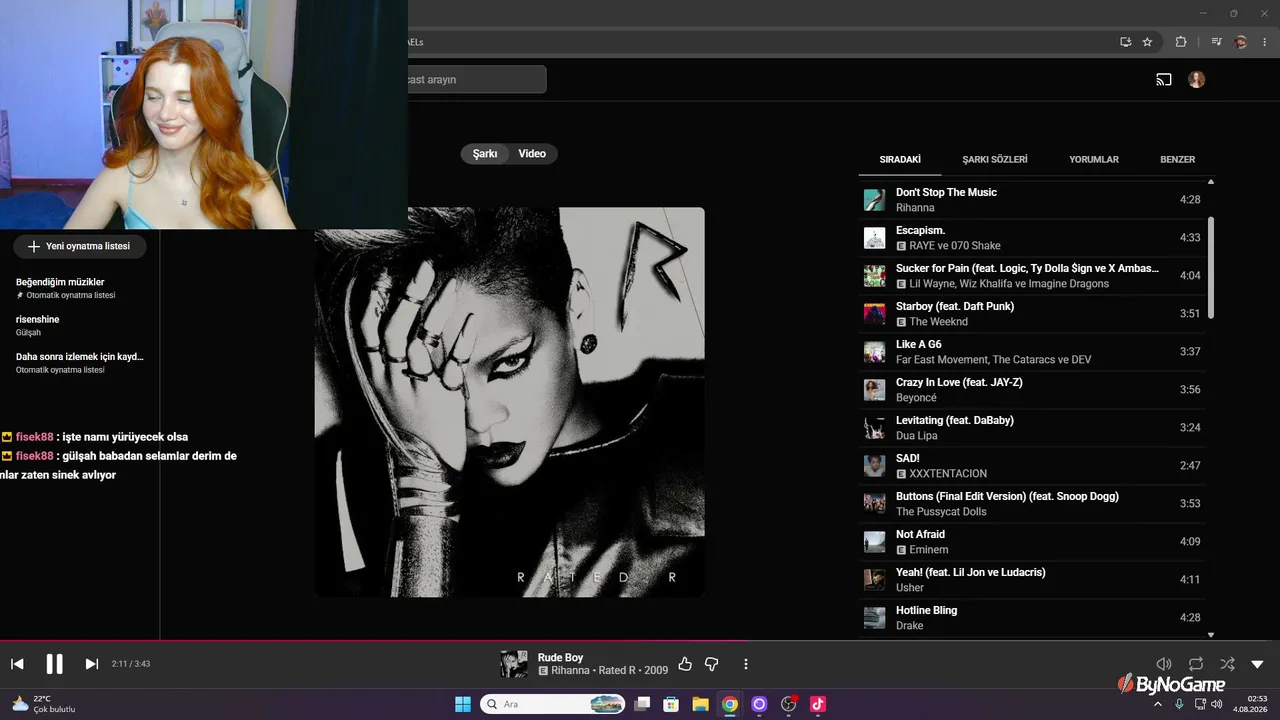Viewport: 1280px width, 720px height.
Task: Toggle shuffle in player bar
Action: click(x=1227, y=664)
